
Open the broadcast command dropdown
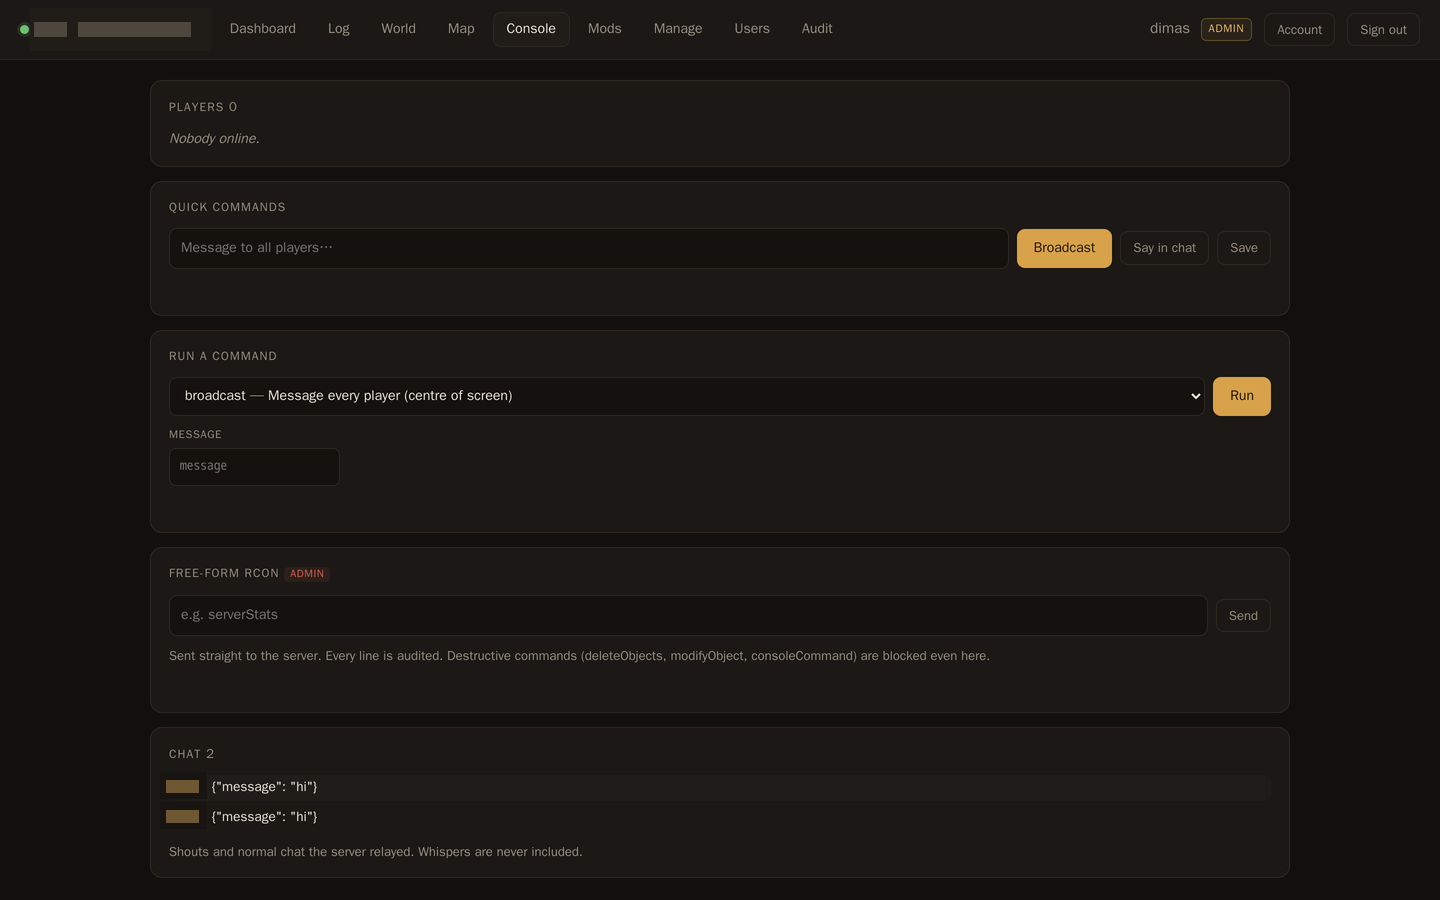point(687,396)
